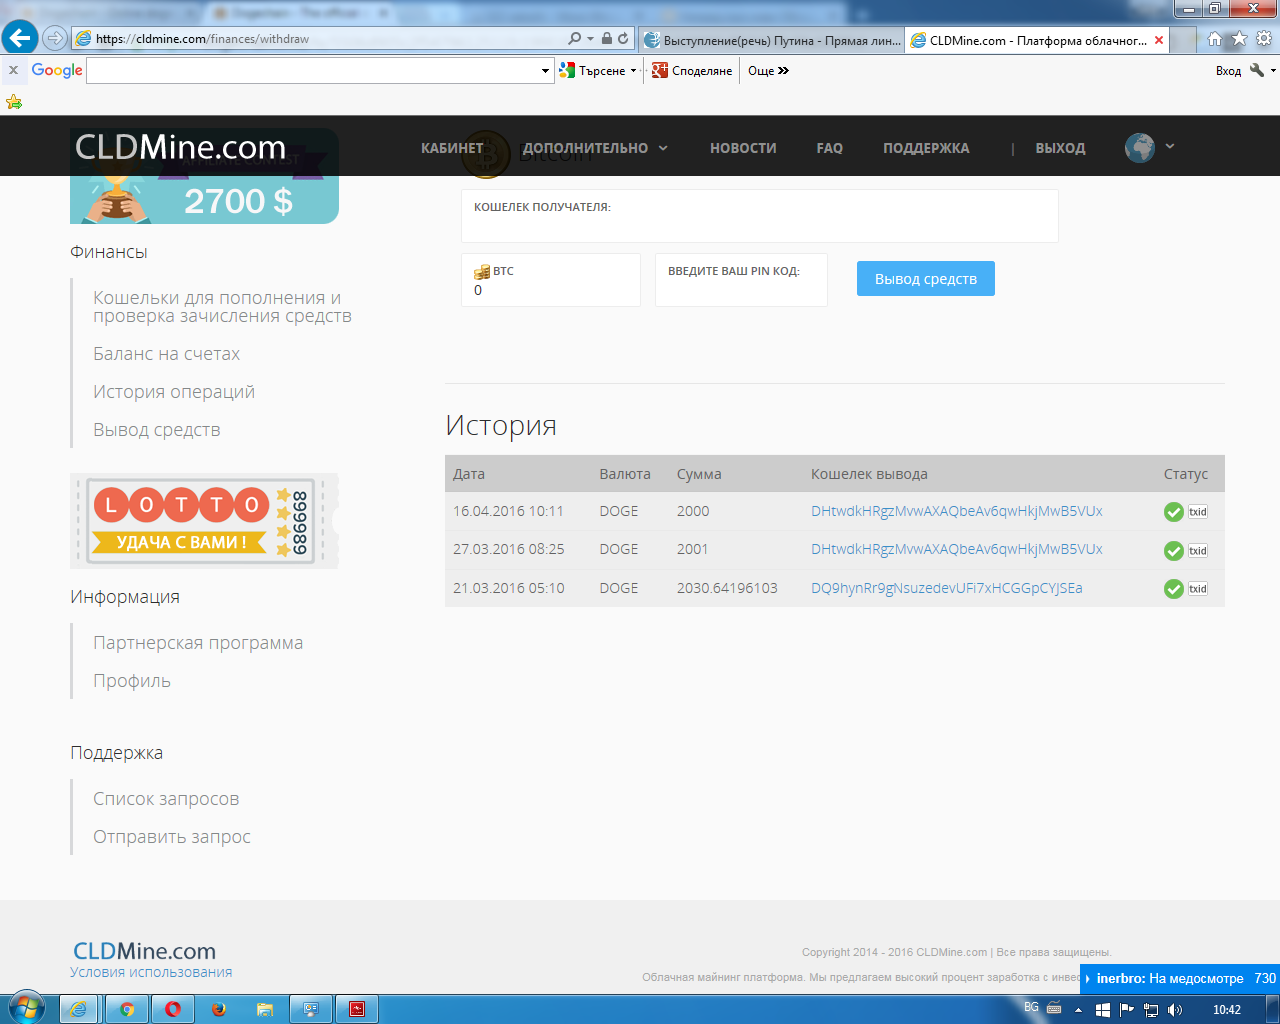Screen dimensions: 1280x1024
Task: Open Профиль sidebar link
Action: (132, 681)
